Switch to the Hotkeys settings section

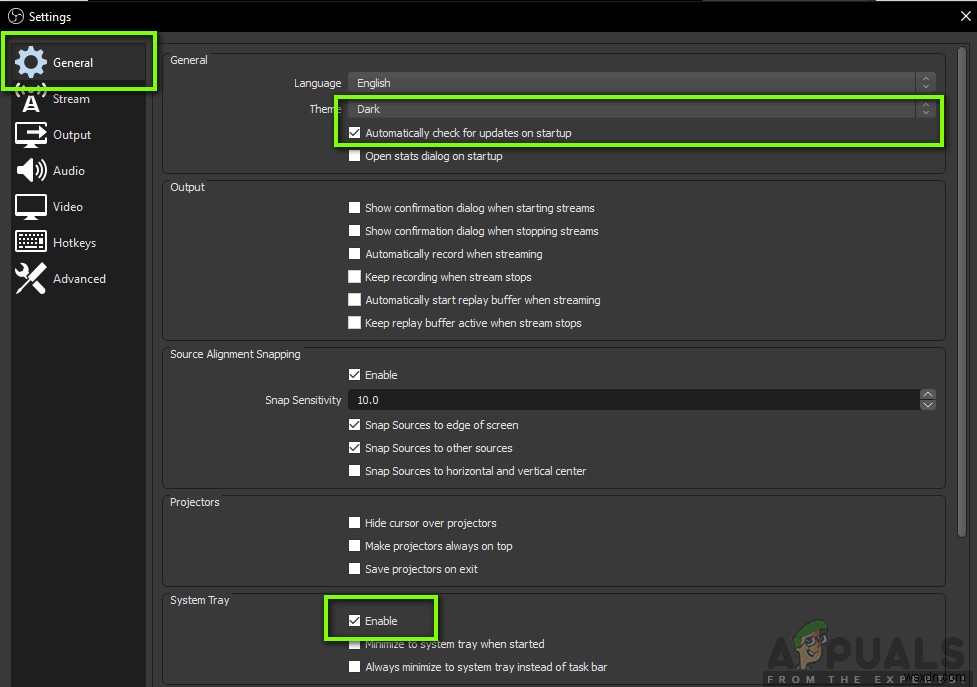click(74, 243)
